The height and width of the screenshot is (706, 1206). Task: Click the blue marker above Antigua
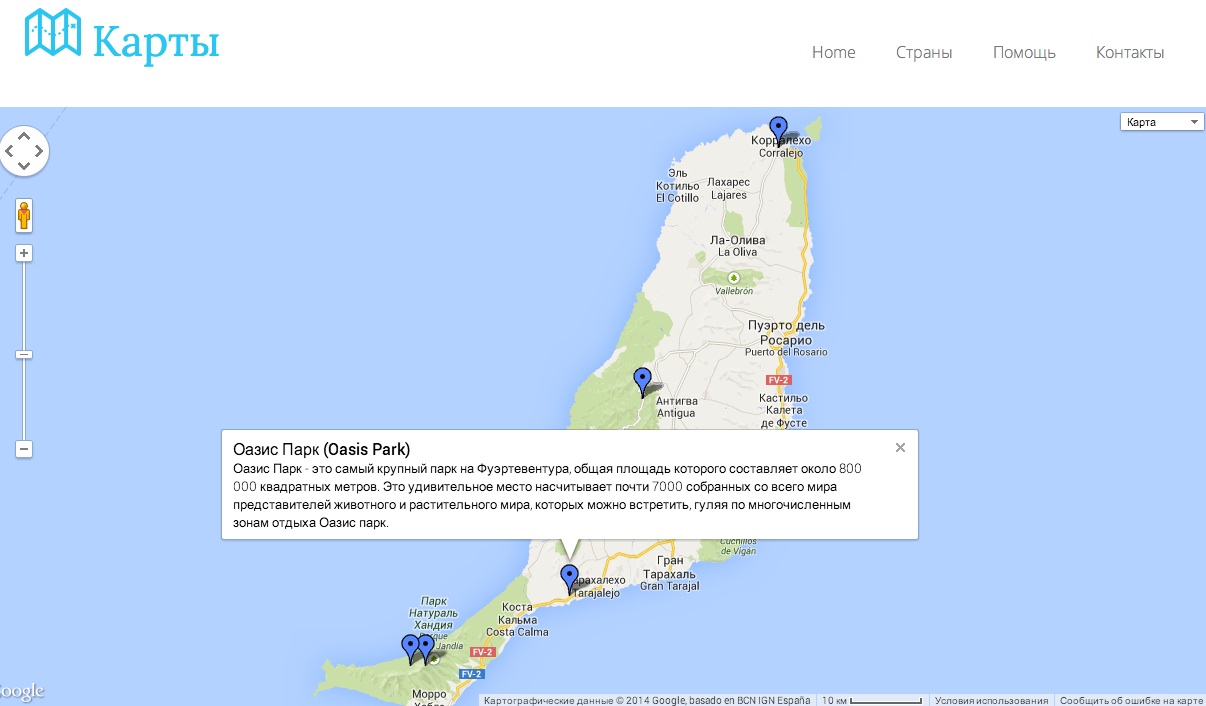[x=643, y=381]
